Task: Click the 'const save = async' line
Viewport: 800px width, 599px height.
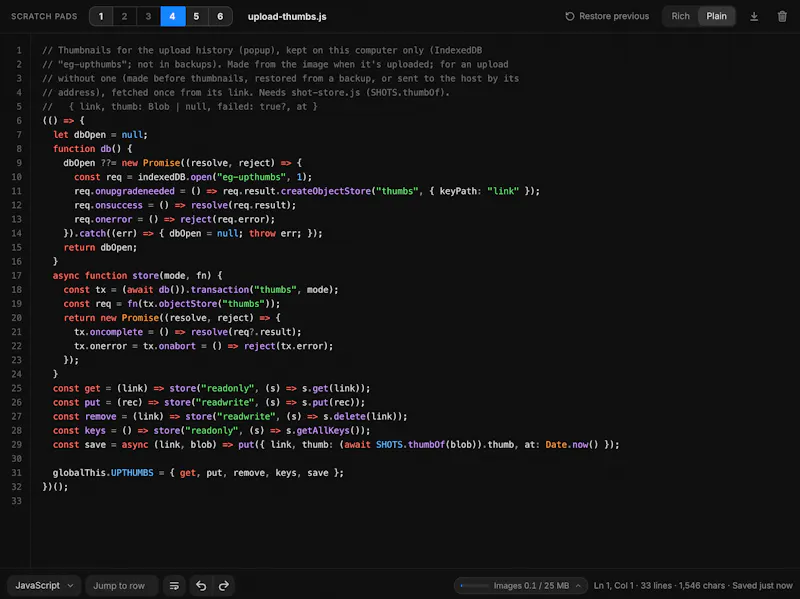Action: [x=336, y=445]
